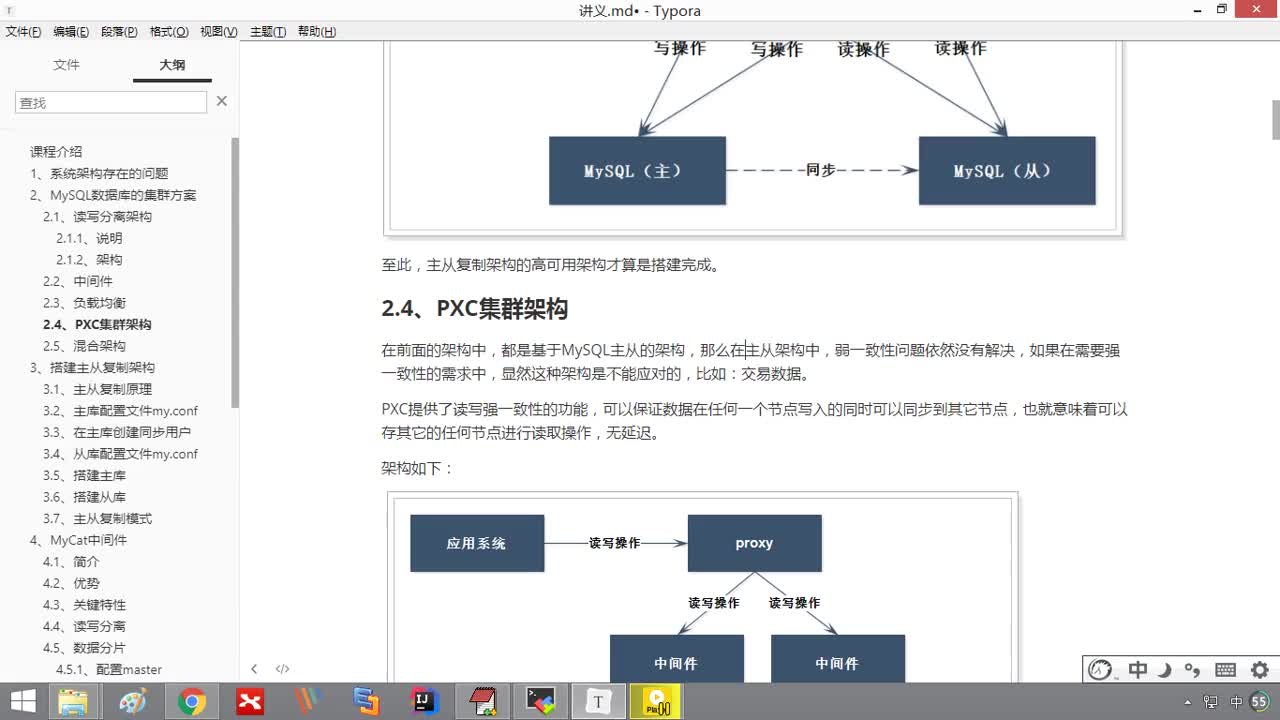Open the 编辑(E) menu

pos(71,32)
